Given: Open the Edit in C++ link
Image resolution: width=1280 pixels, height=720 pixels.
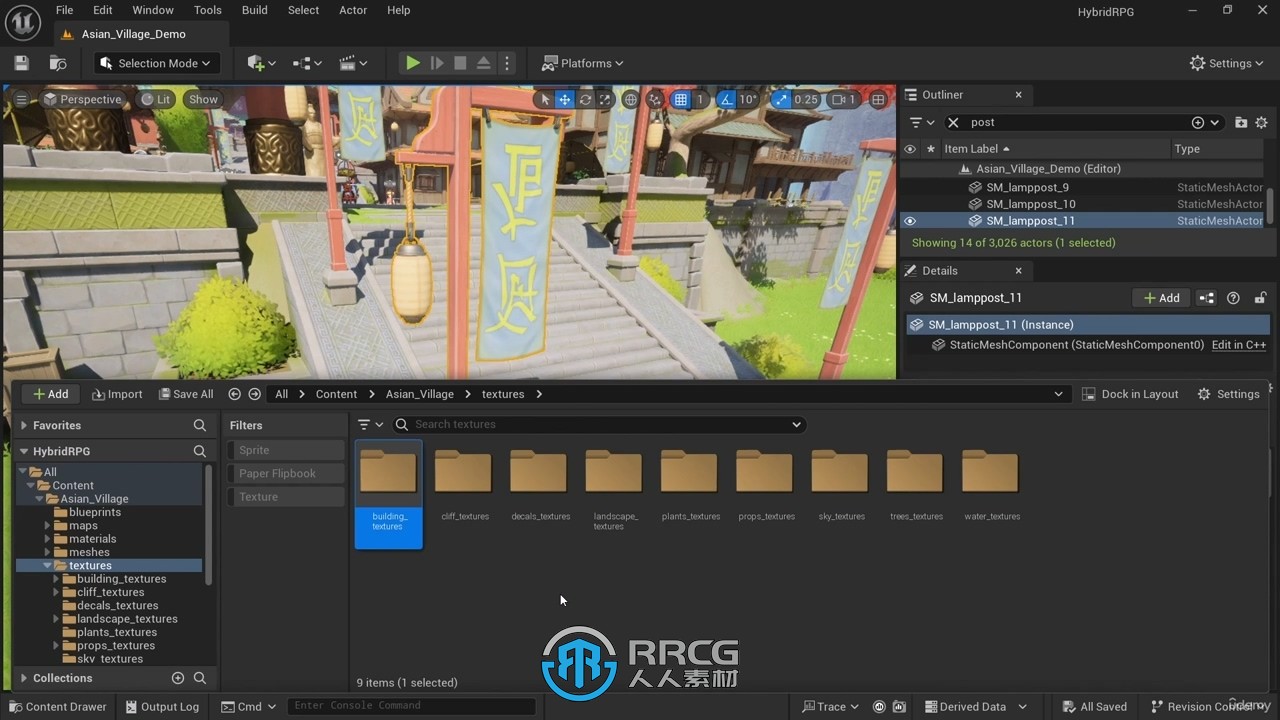Looking at the screenshot, I should tap(1239, 345).
